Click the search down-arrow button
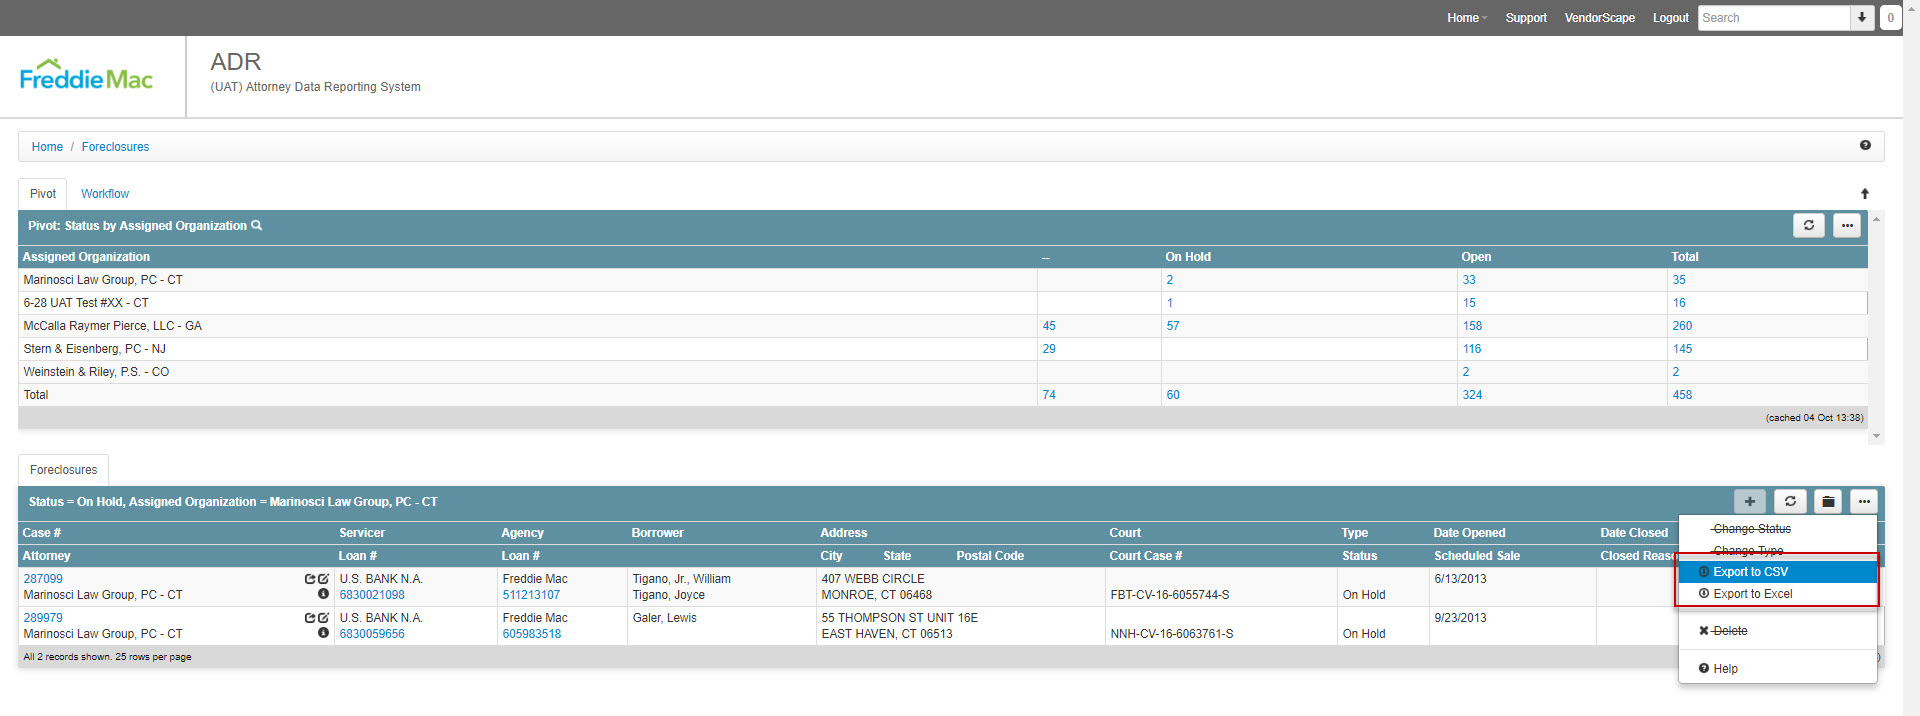The height and width of the screenshot is (716, 1920). pos(1862,18)
